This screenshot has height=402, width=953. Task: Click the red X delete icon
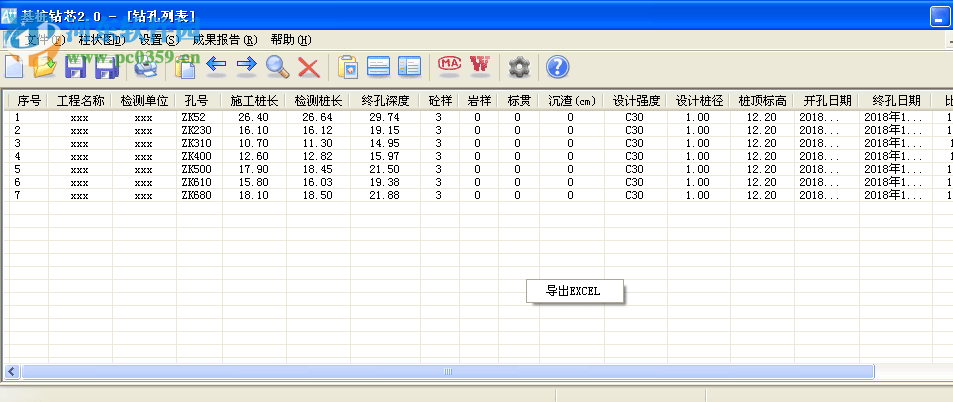309,67
